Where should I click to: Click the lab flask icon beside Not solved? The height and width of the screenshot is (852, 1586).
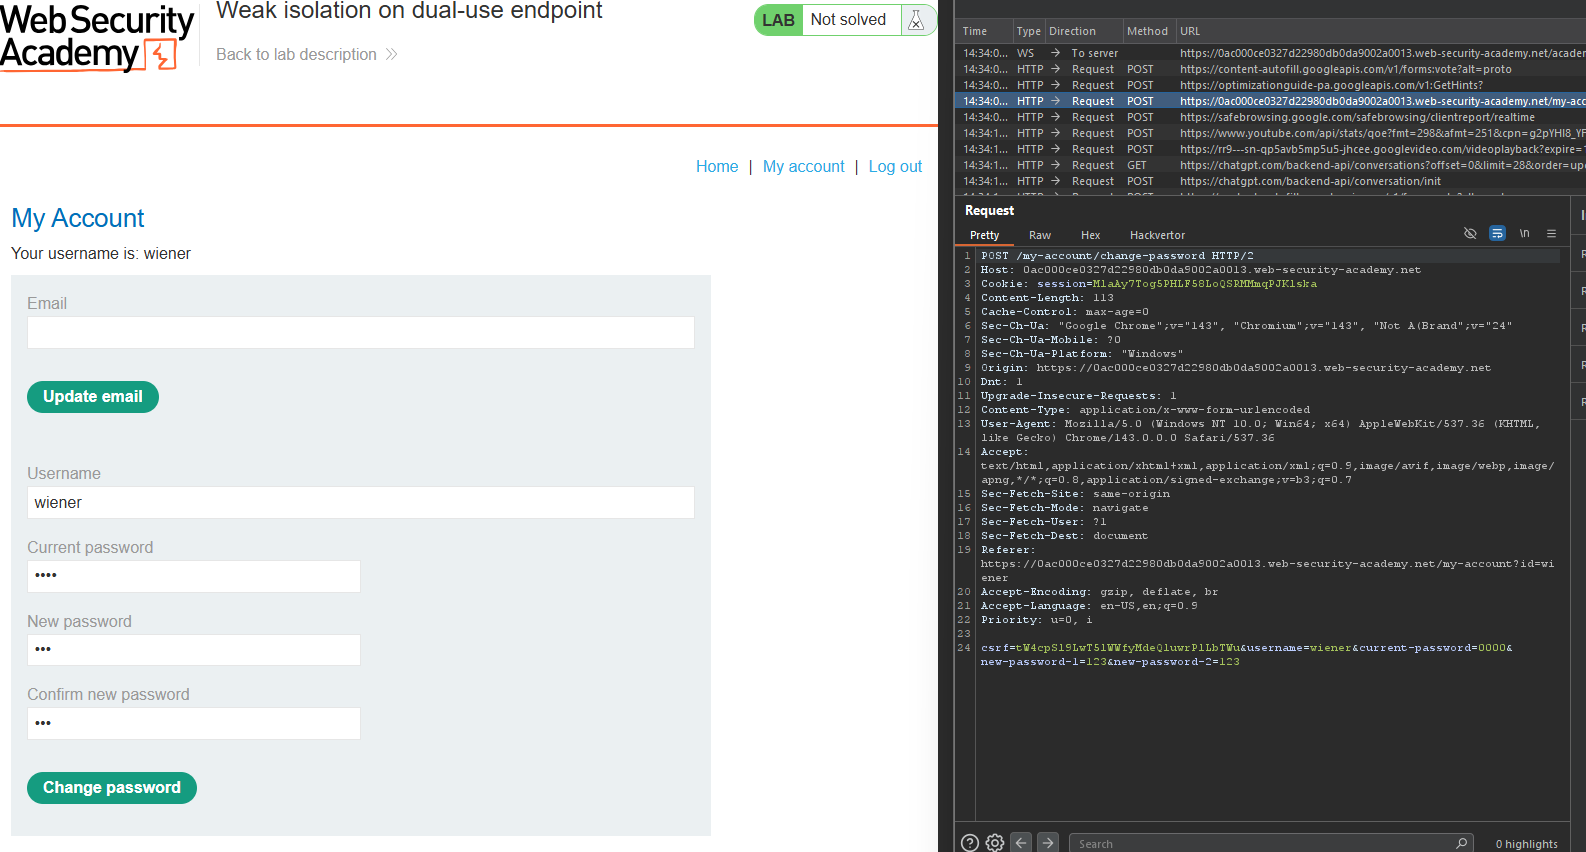click(916, 20)
